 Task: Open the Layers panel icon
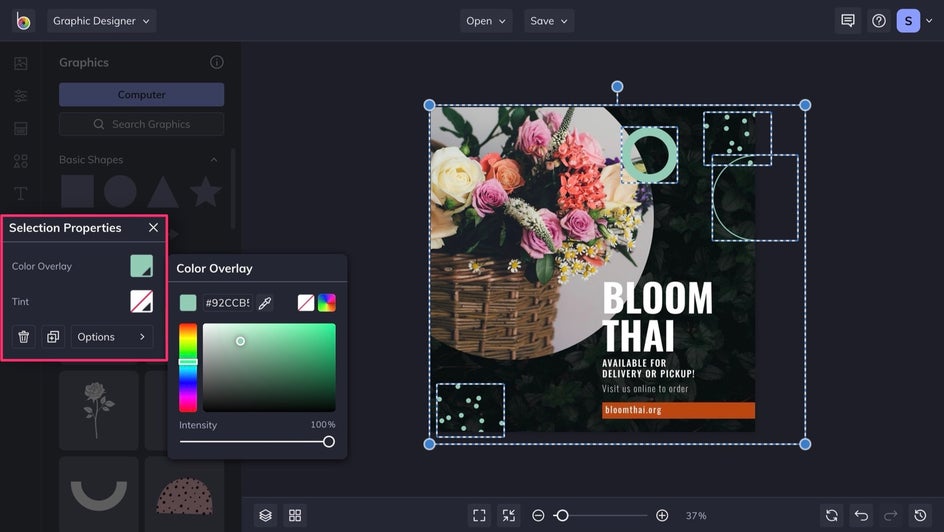266,515
